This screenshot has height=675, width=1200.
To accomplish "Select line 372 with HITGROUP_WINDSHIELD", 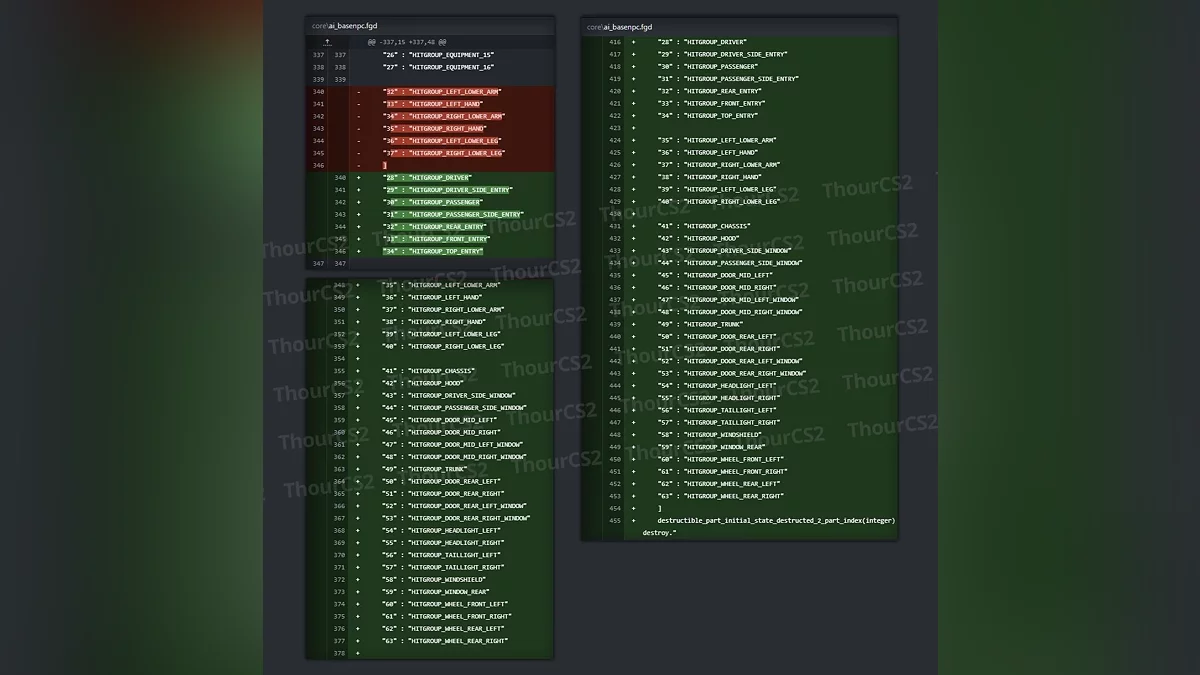I will point(433,580).
